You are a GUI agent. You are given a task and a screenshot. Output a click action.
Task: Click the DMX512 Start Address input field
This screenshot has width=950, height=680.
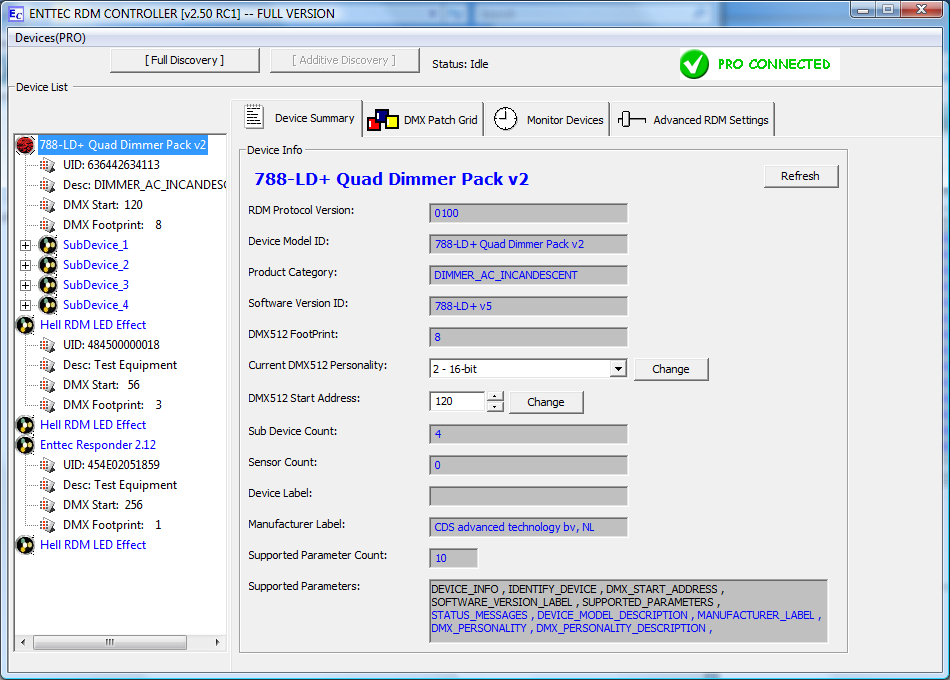[457, 401]
